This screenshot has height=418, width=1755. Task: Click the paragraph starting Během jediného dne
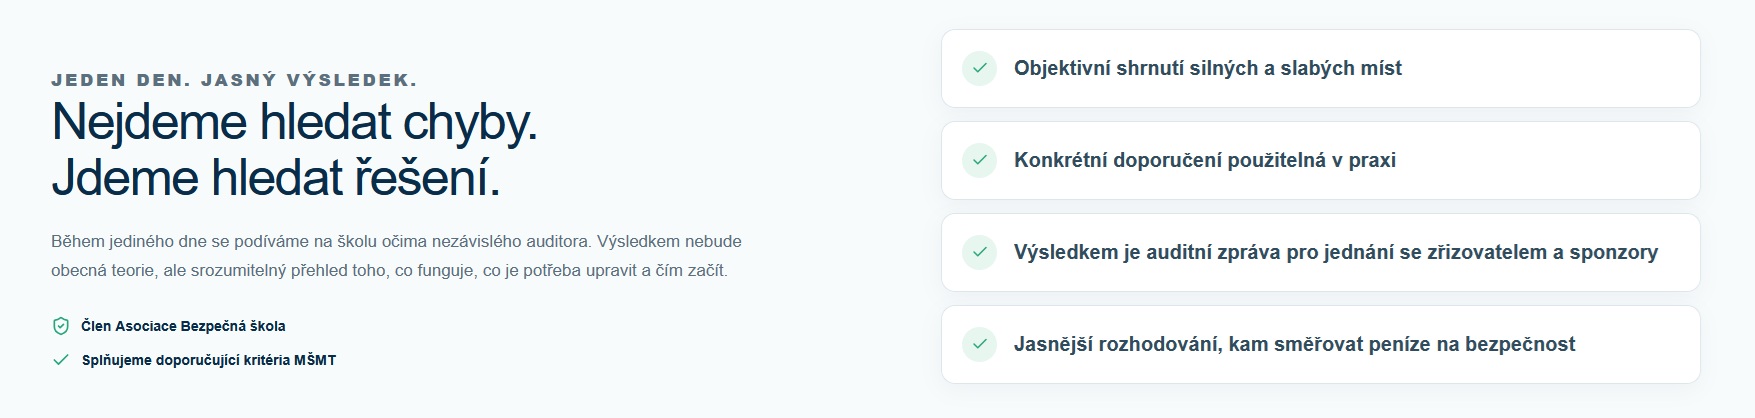click(396, 256)
